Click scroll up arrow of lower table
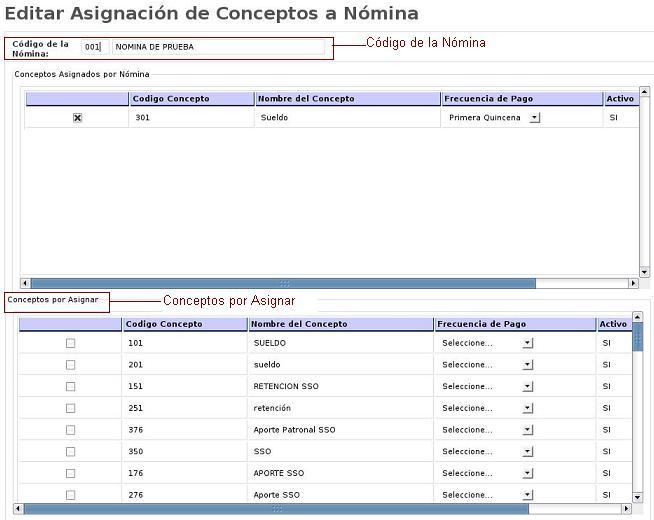 pos(638,318)
